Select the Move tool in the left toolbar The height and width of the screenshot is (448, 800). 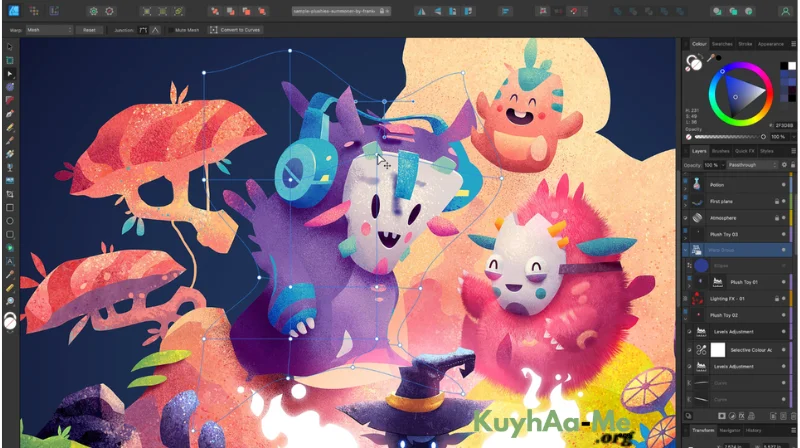pos(10,47)
